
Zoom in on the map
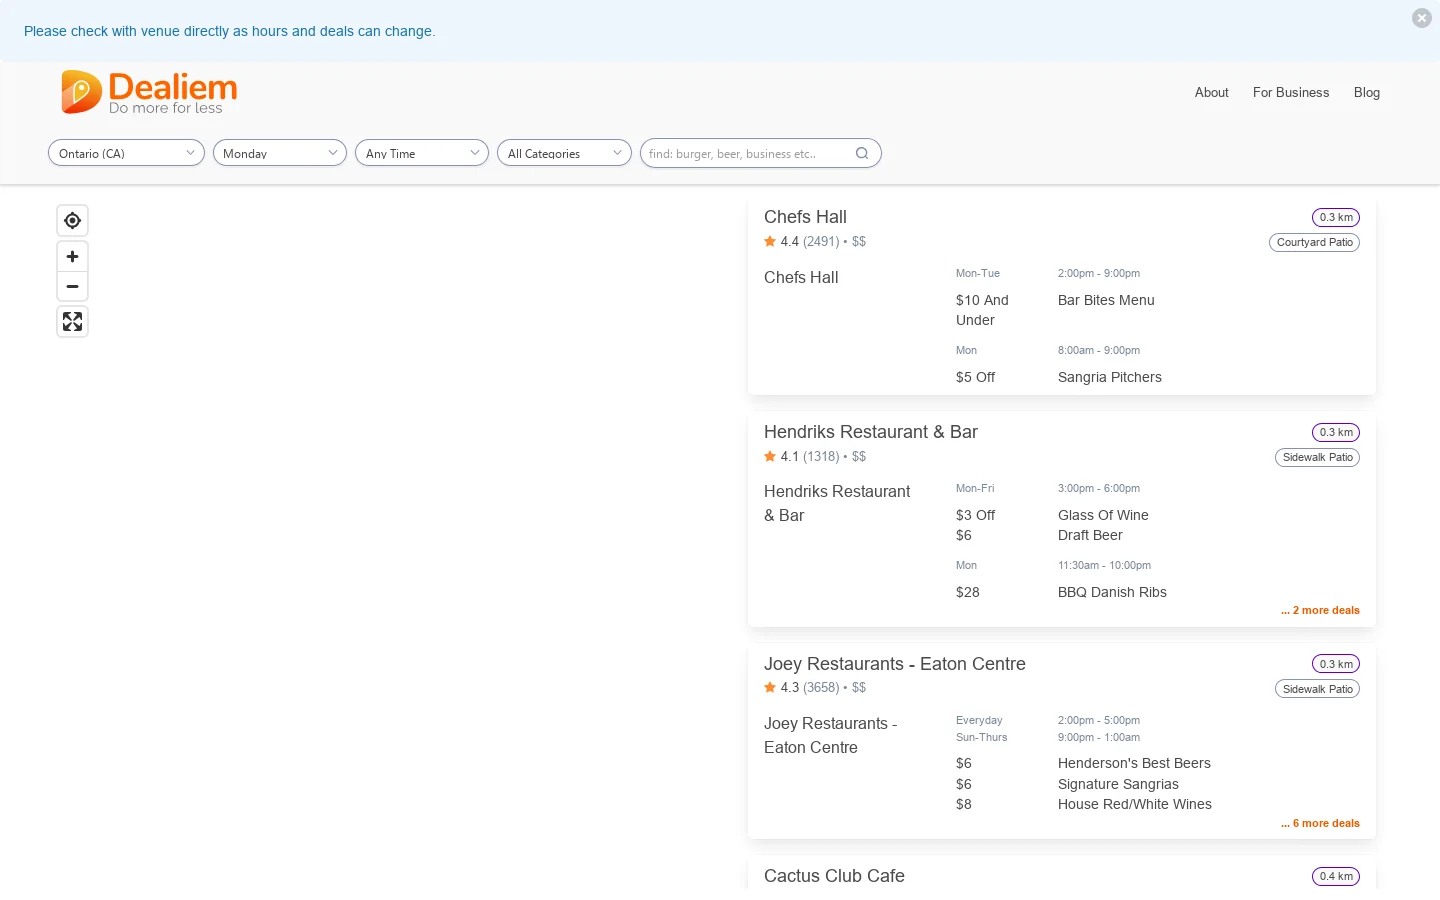click(72, 257)
